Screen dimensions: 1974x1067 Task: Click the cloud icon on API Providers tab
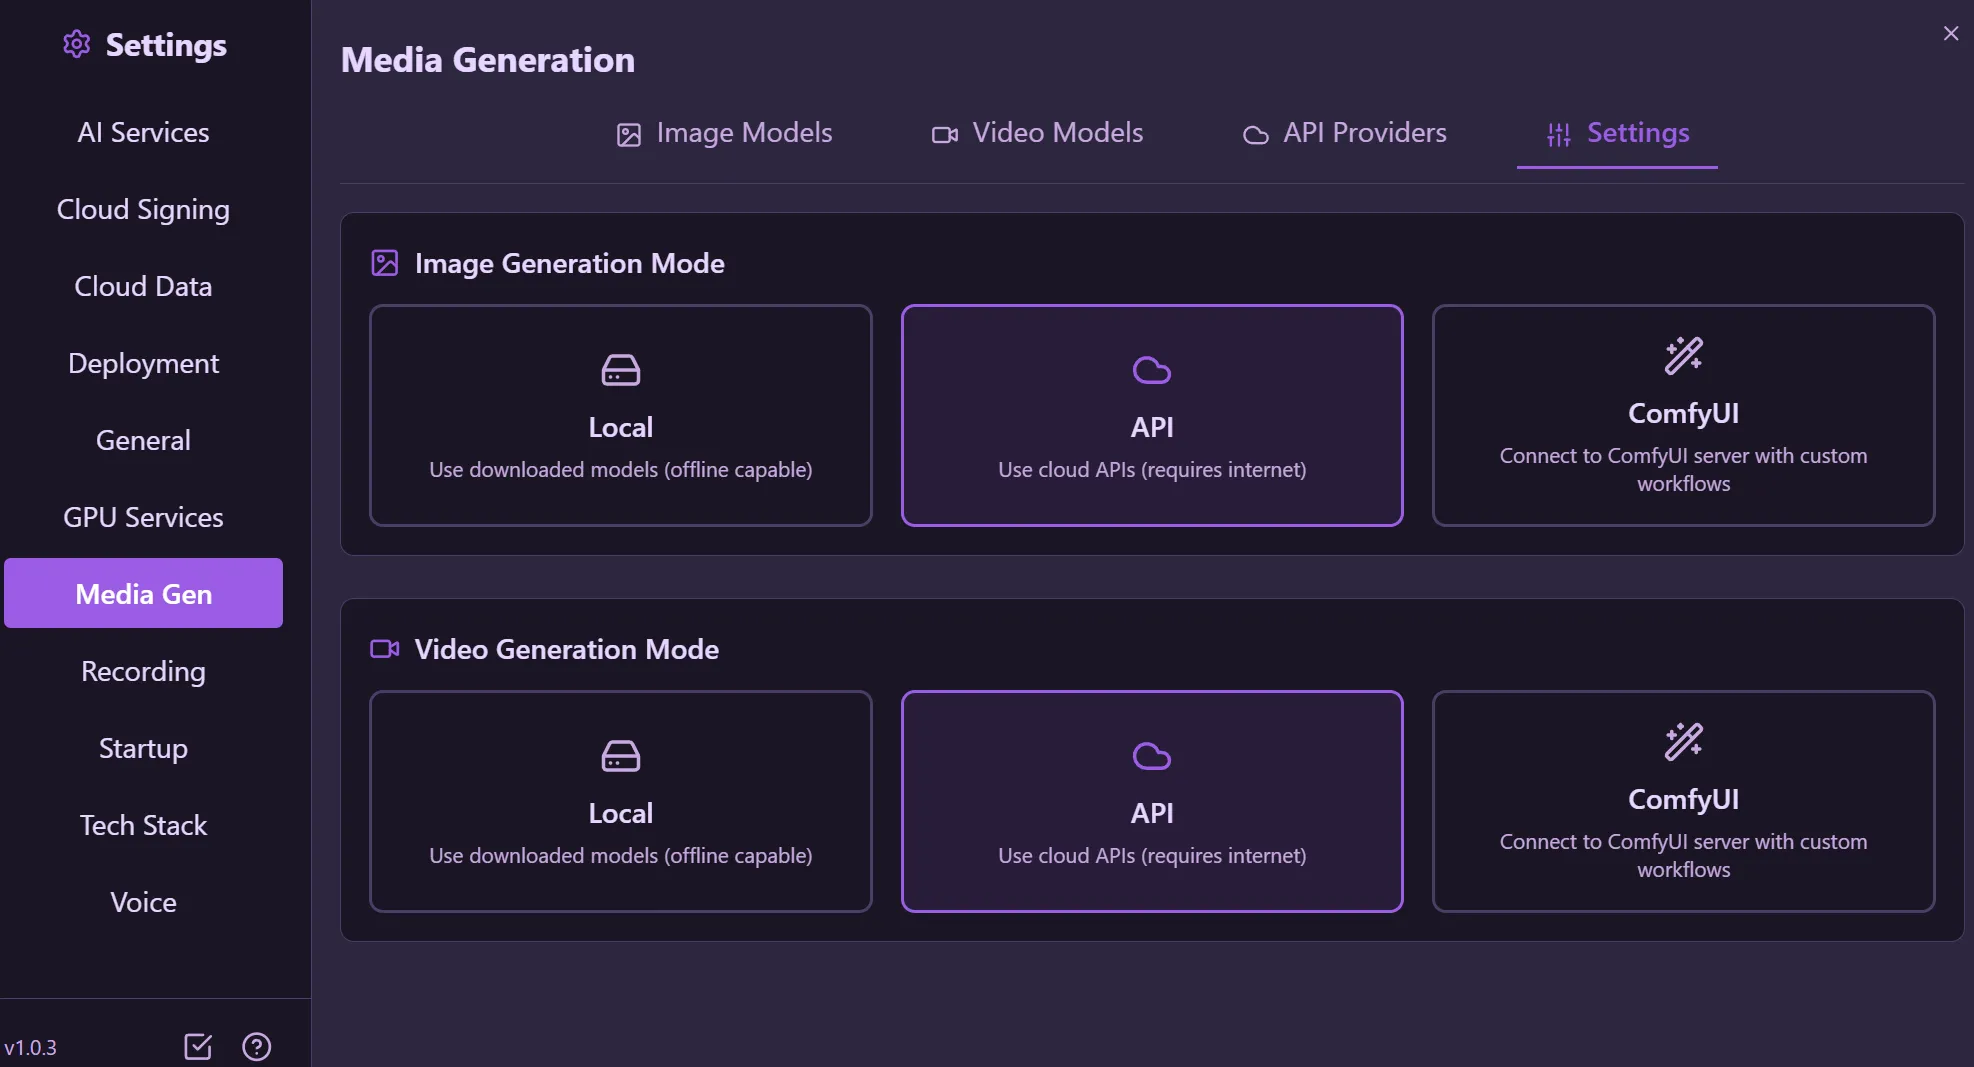1256,134
